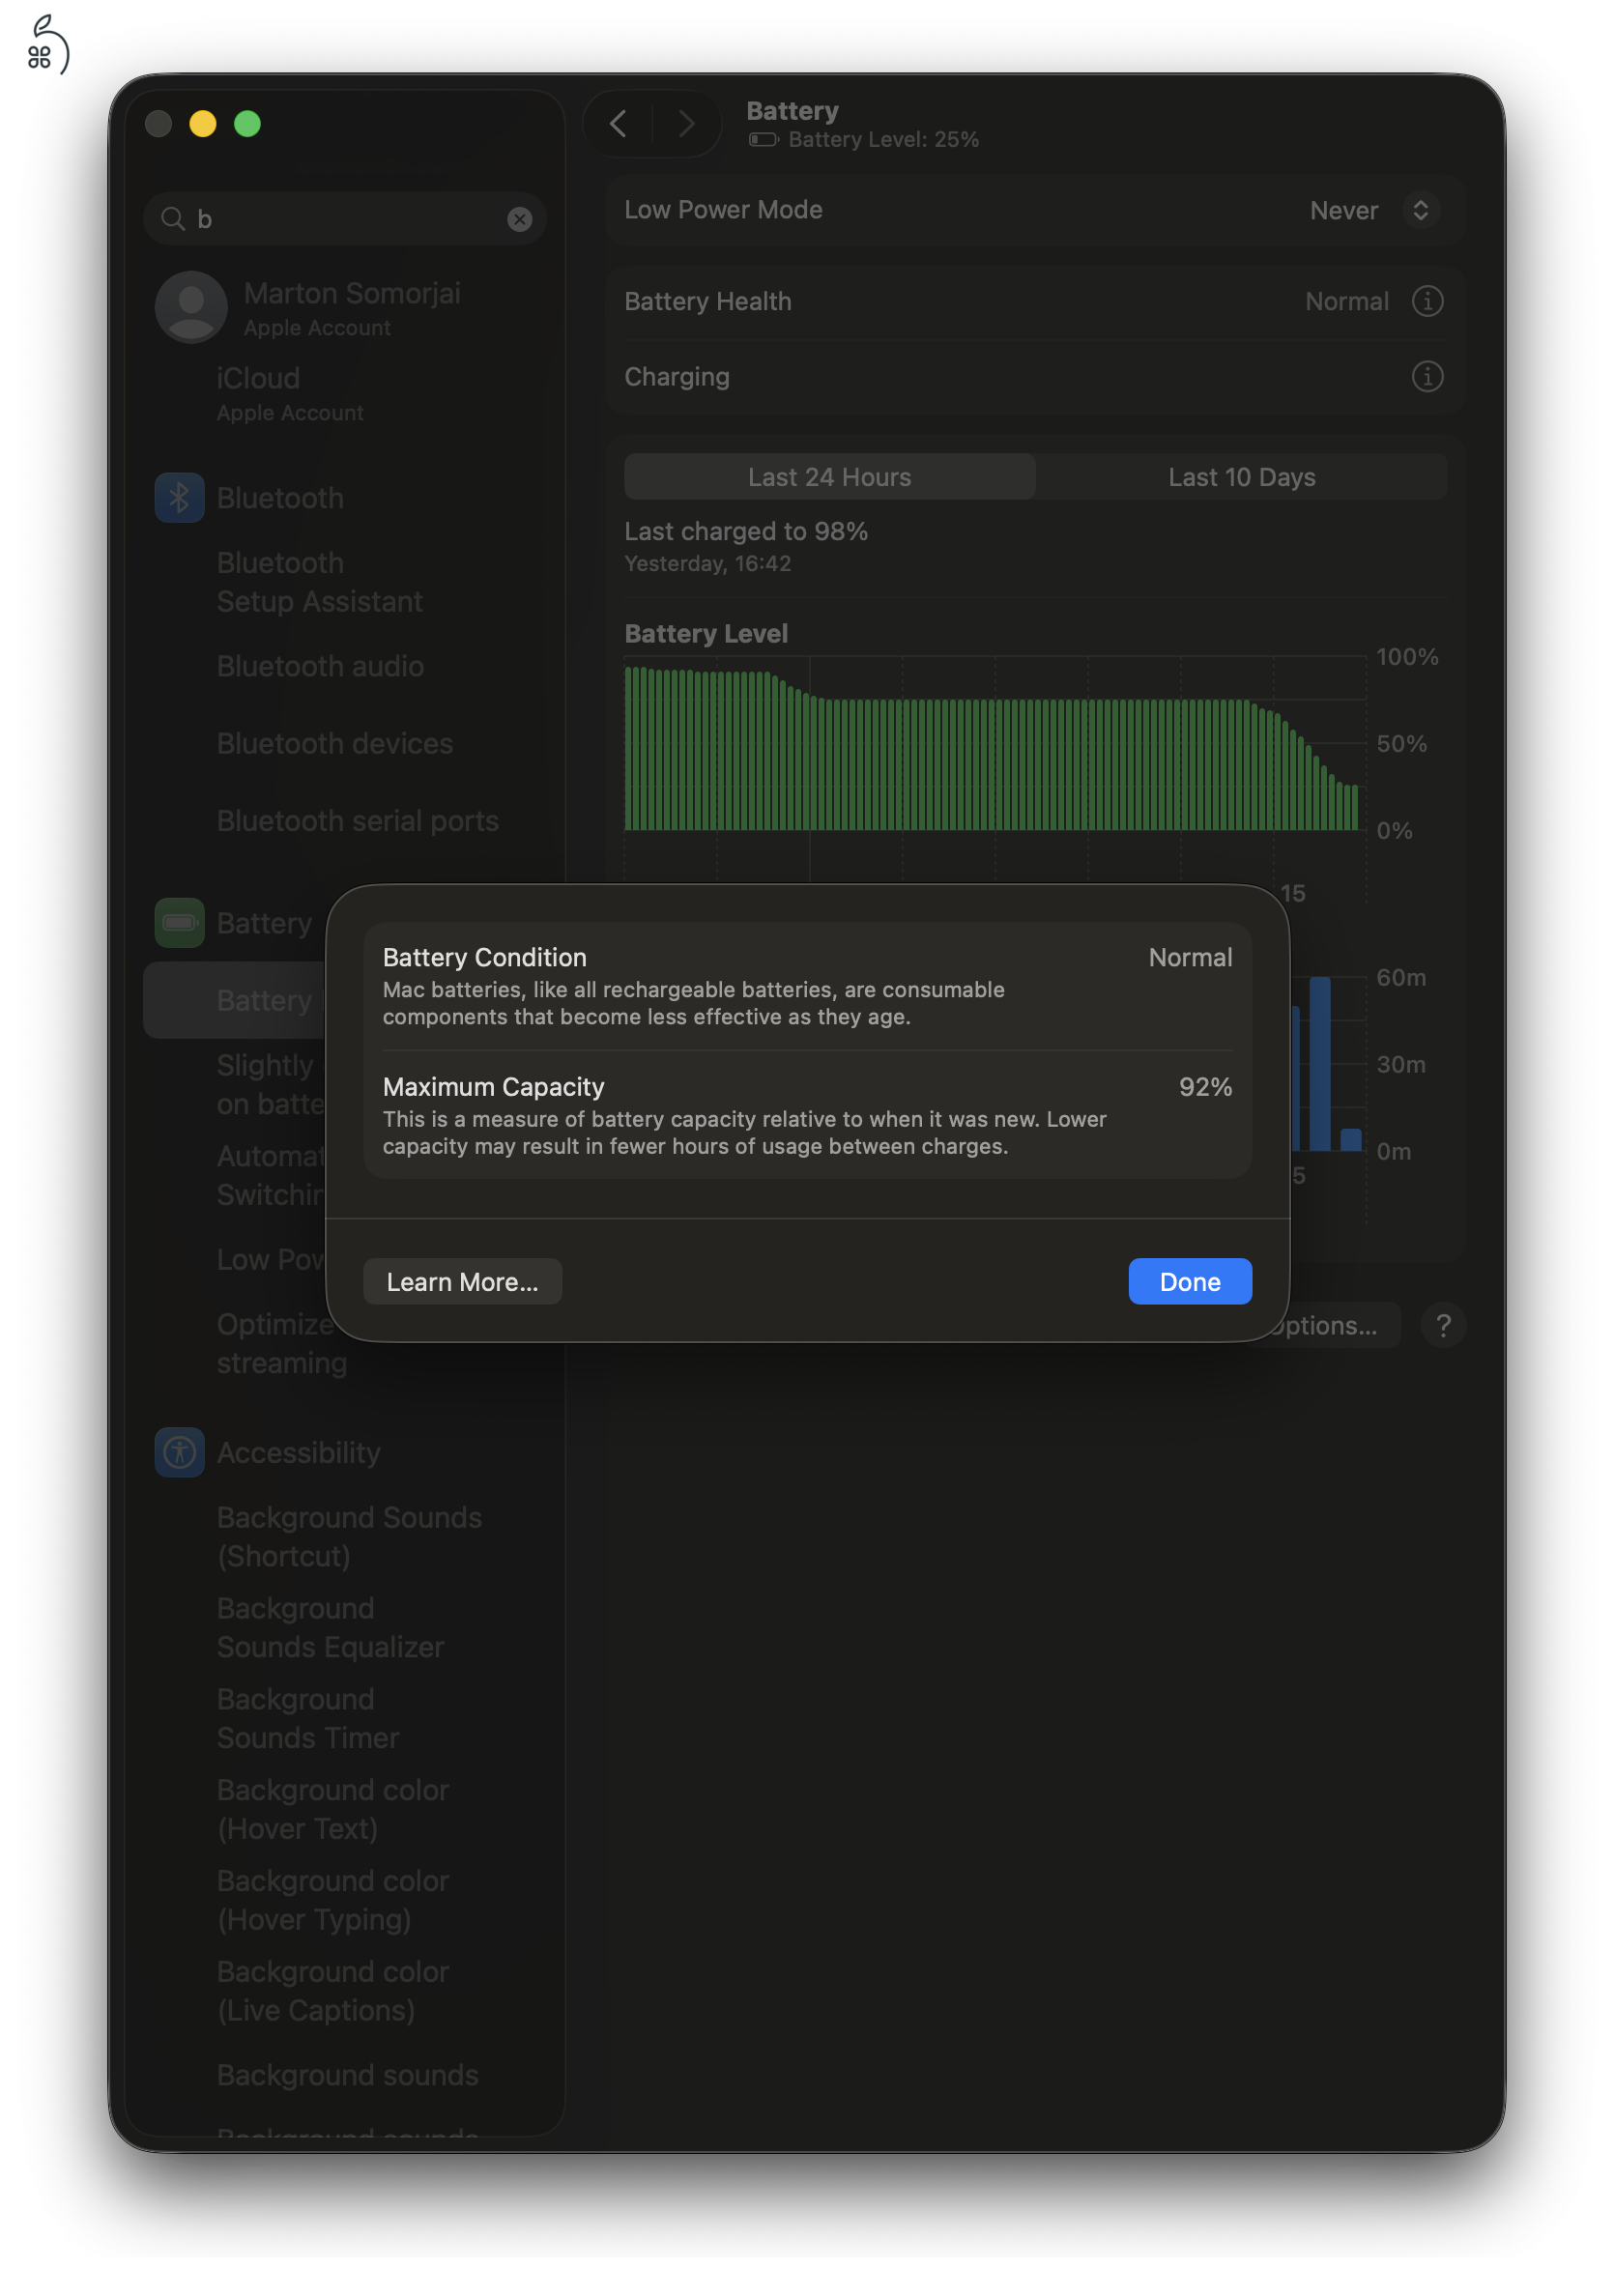Image resolution: width=1614 pixels, height=2296 pixels.
Task: Click the Maximum Capacity label
Action: pyautogui.click(x=494, y=1086)
